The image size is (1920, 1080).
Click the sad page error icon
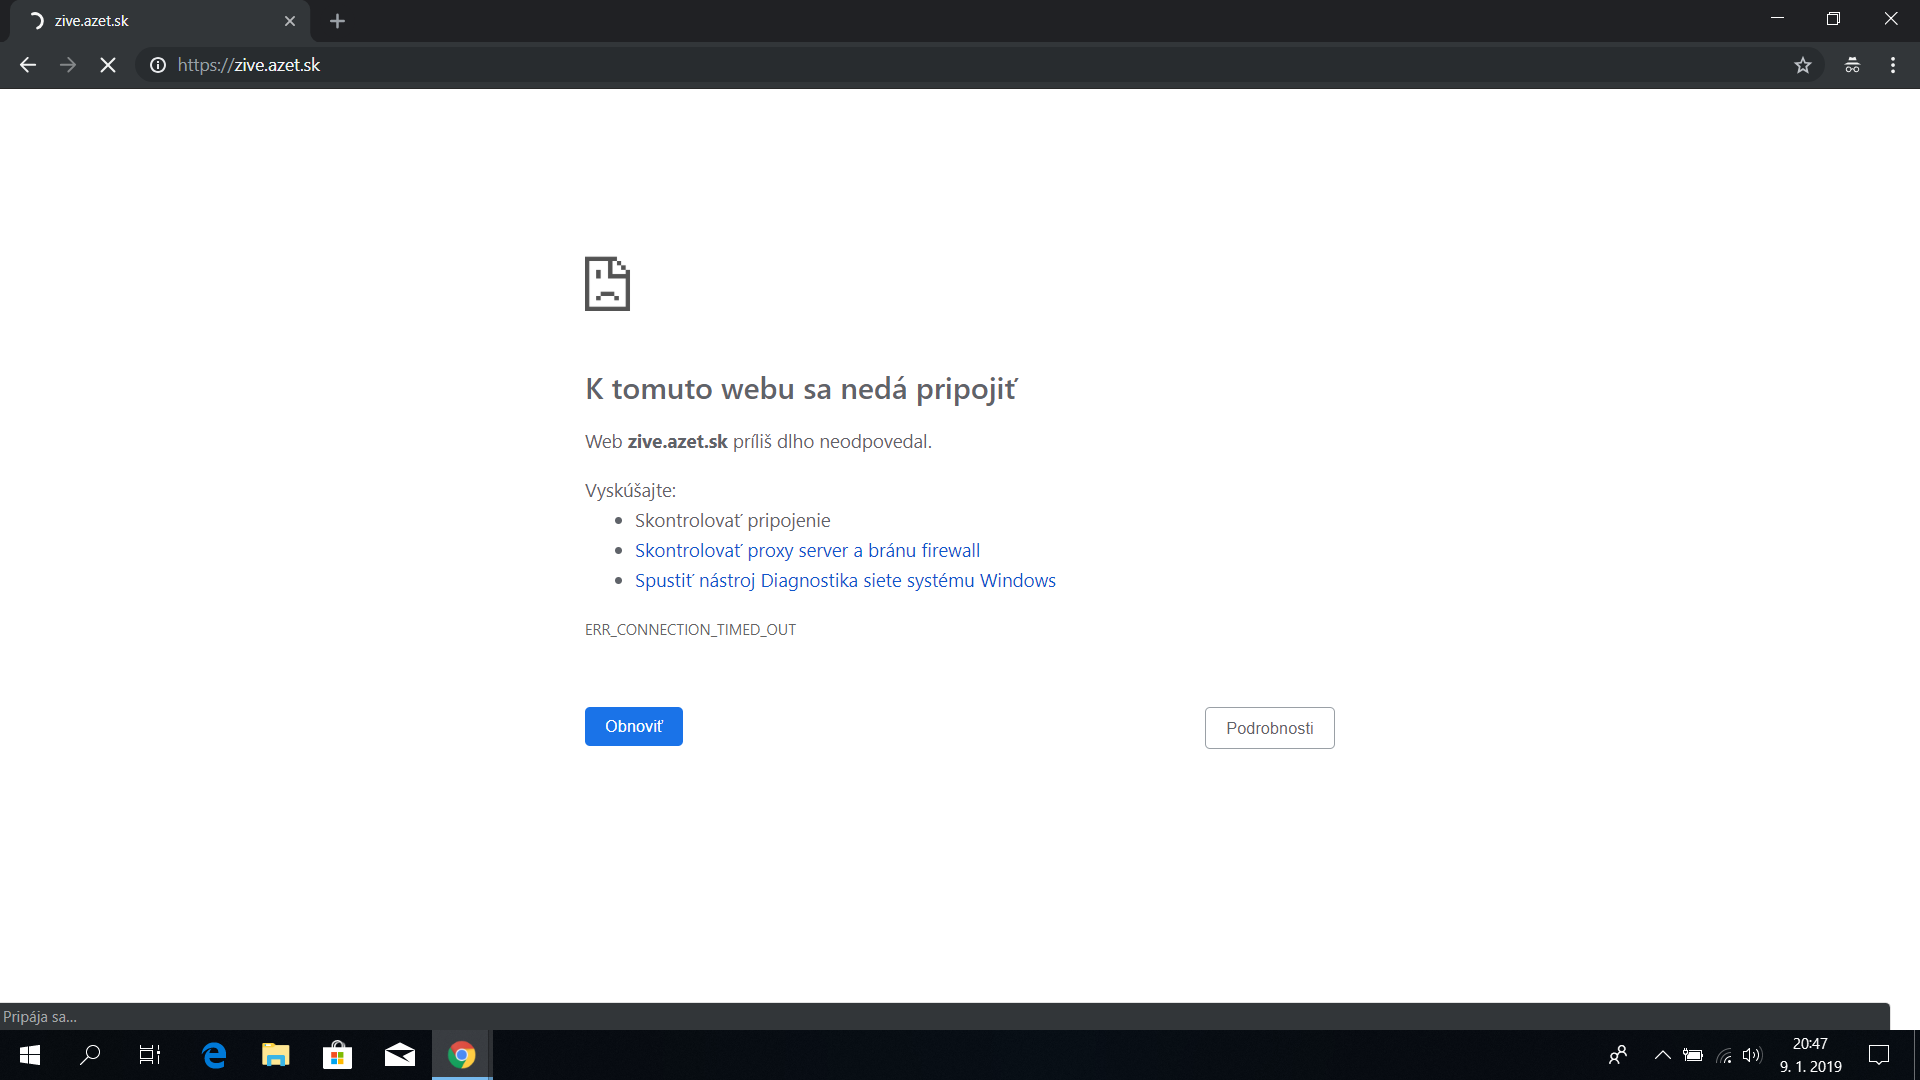(607, 284)
